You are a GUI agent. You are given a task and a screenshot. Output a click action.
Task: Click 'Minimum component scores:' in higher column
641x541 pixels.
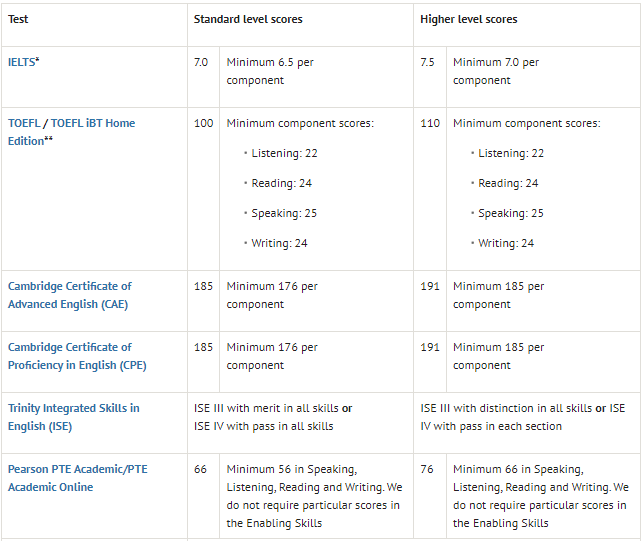click(527, 123)
